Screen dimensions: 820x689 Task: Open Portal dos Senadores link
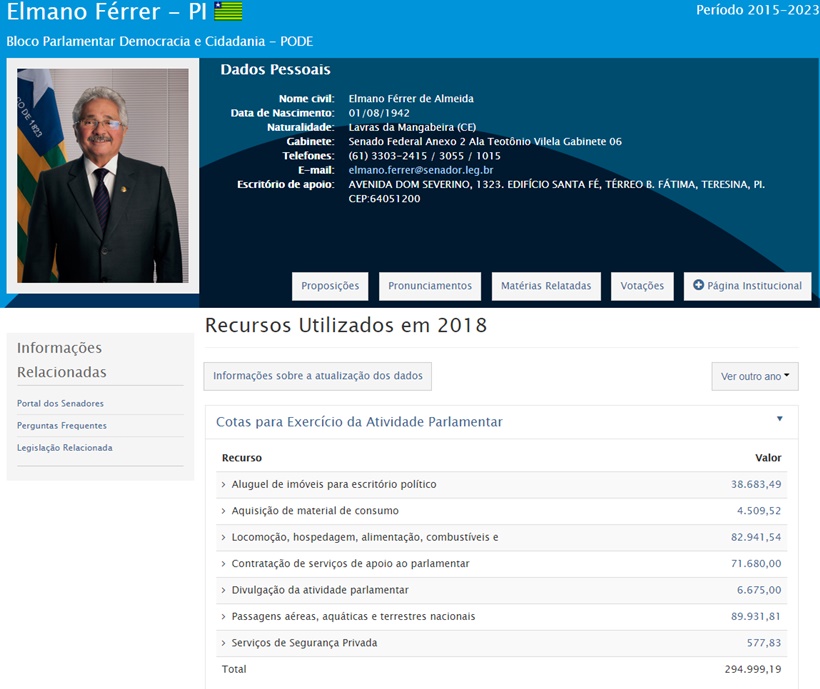coord(60,404)
